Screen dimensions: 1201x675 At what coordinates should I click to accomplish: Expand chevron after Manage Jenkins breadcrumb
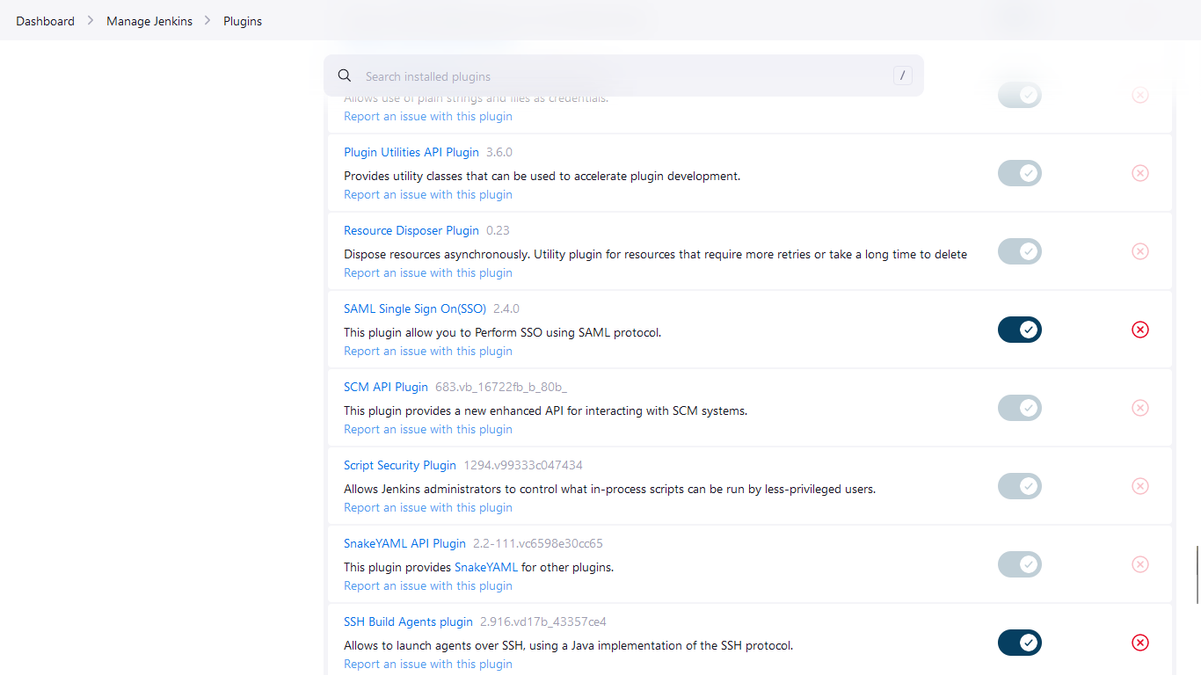(x=208, y=20)
